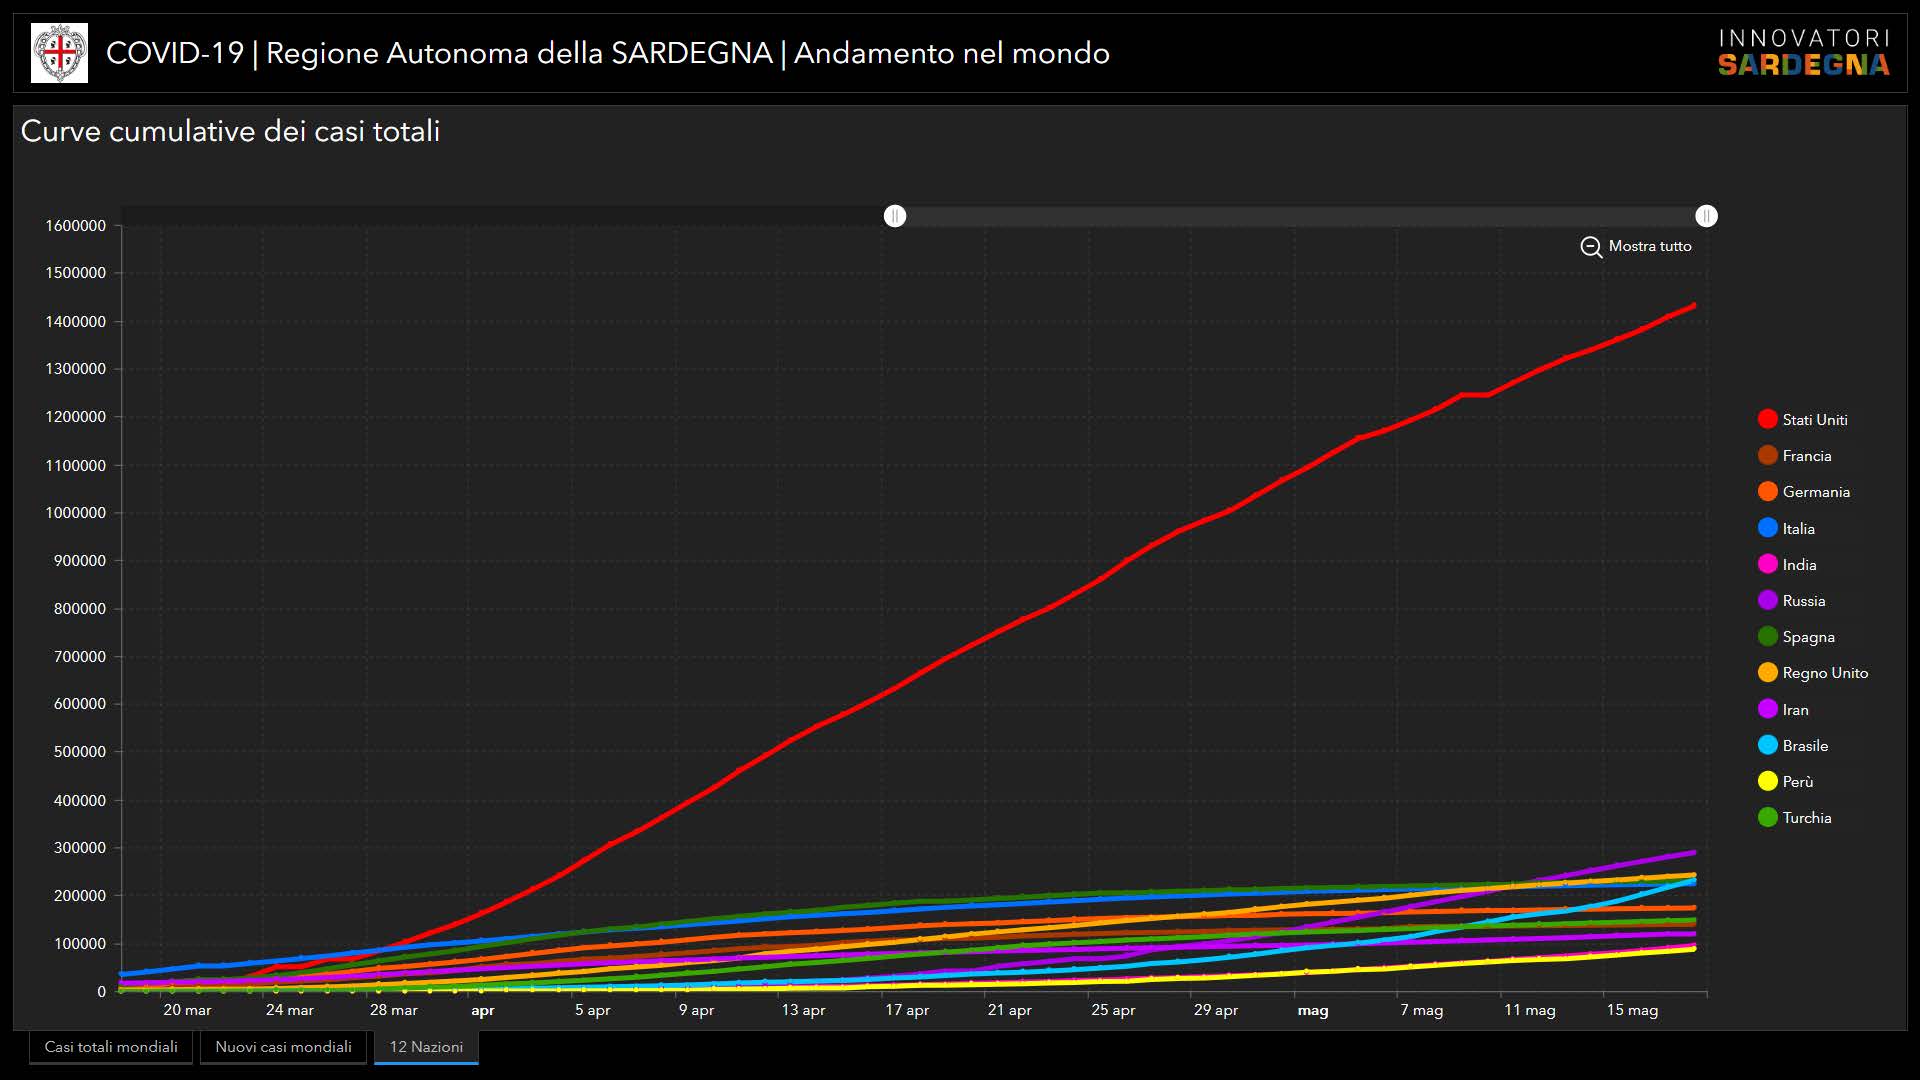
Task: Click the left range slider handle
Action: (895, 216)
